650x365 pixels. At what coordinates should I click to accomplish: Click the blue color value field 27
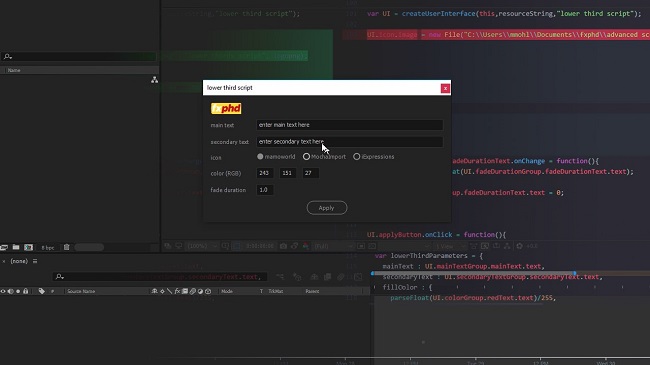310,173
